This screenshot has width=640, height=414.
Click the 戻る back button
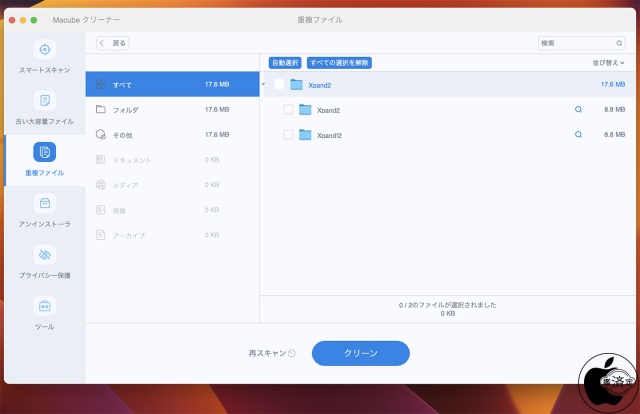tap(113, 43)
